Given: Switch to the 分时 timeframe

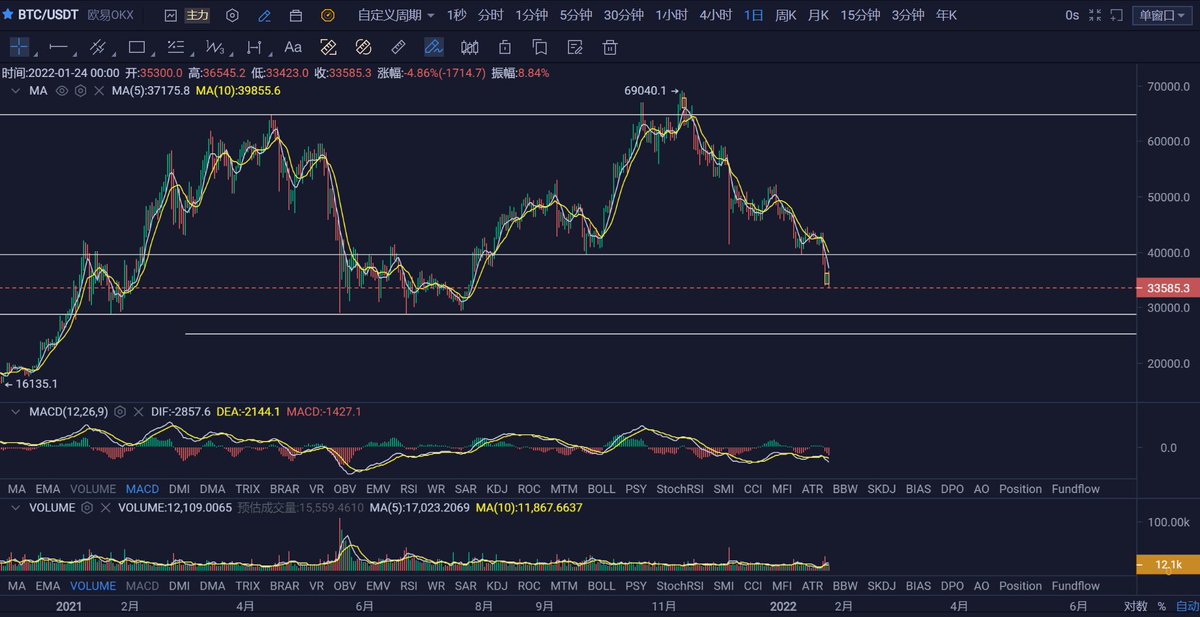Looking at the screenshot, I should pos(490,16).
